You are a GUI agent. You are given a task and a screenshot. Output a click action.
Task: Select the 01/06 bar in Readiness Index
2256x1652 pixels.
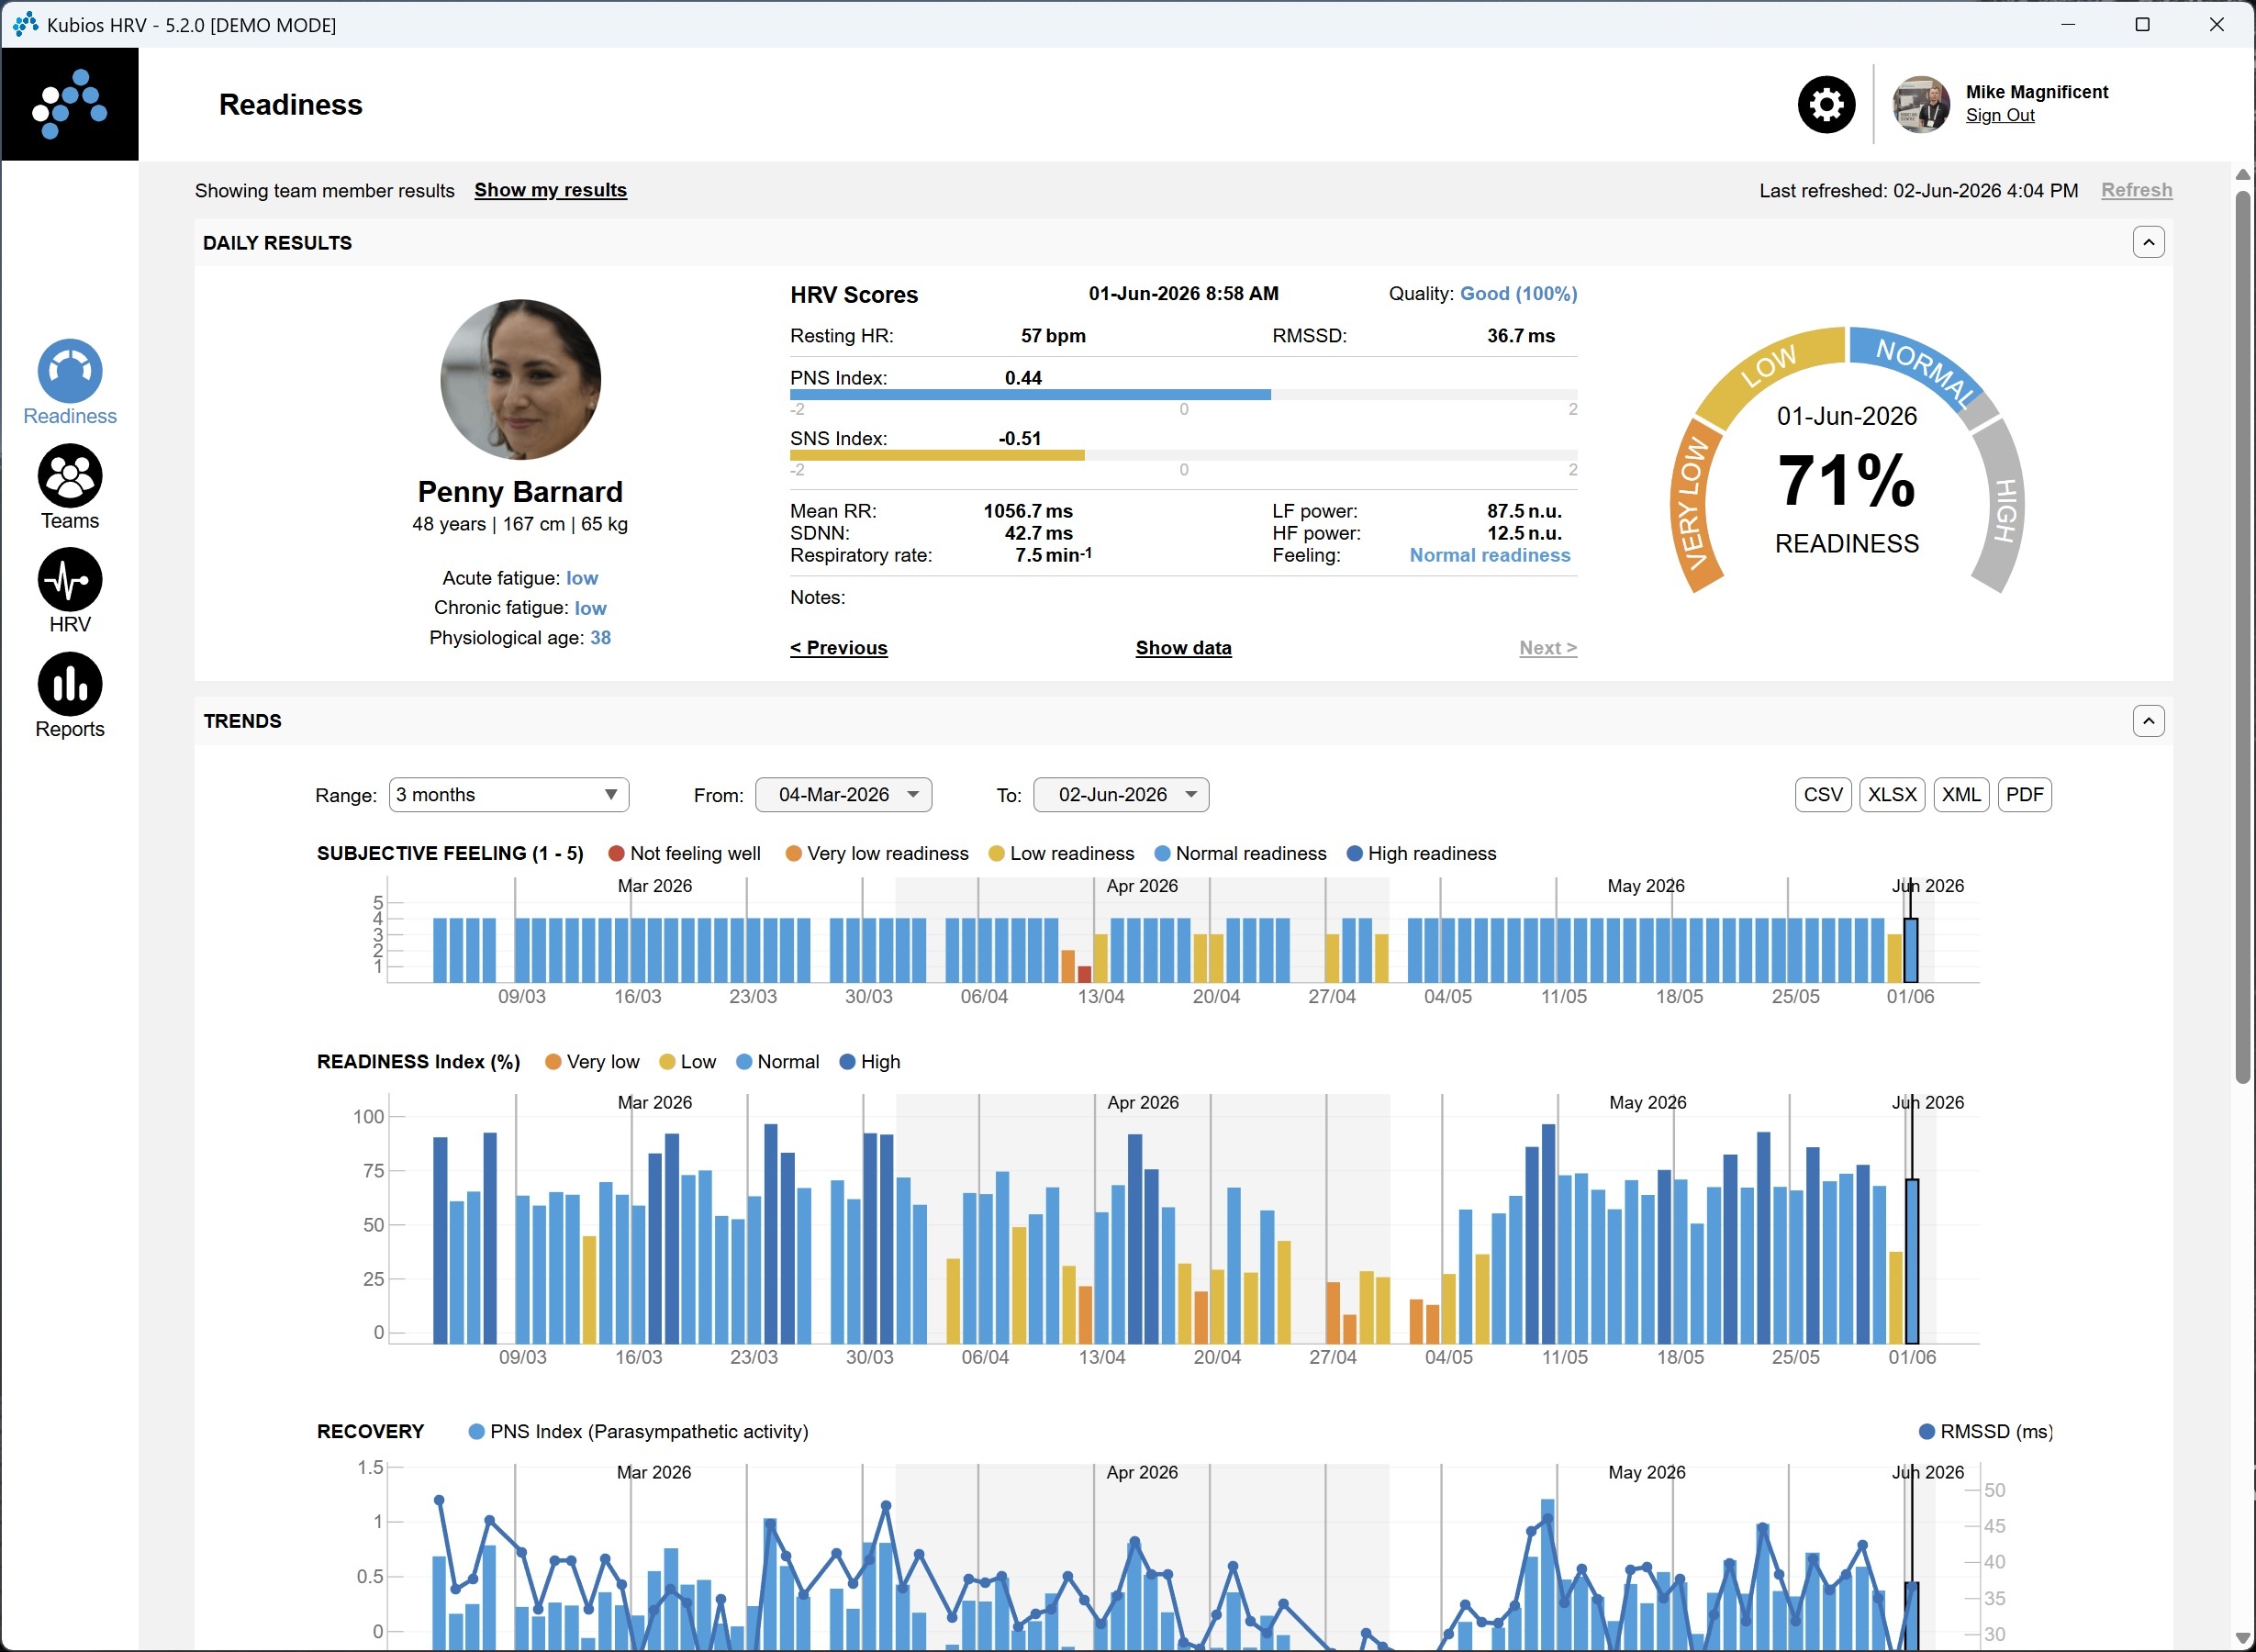point(1912,1261)
